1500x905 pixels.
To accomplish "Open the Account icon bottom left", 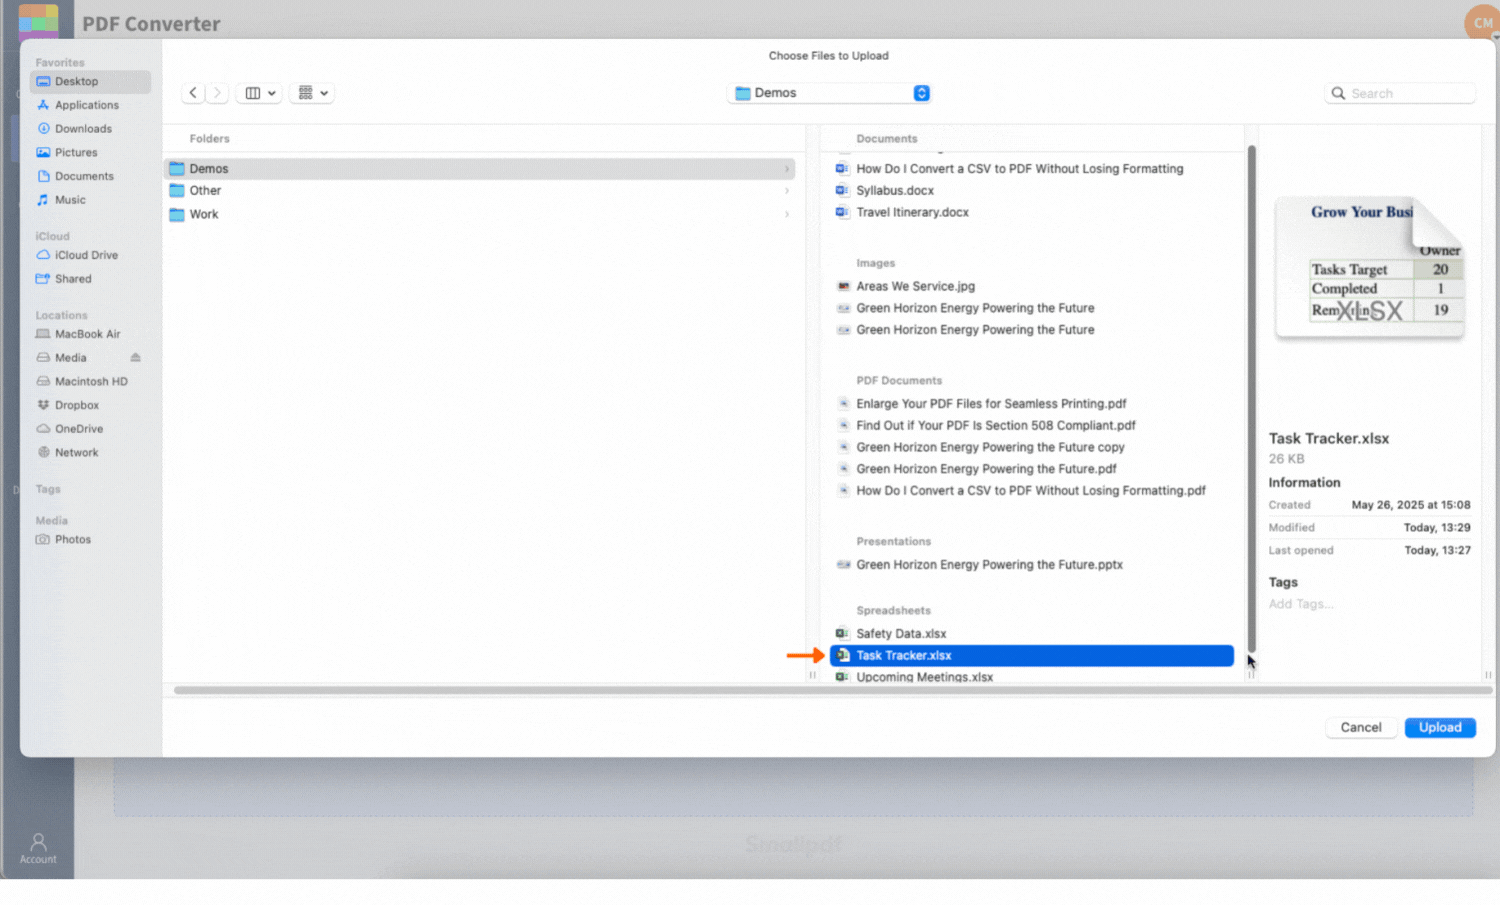I will (37, 845).
